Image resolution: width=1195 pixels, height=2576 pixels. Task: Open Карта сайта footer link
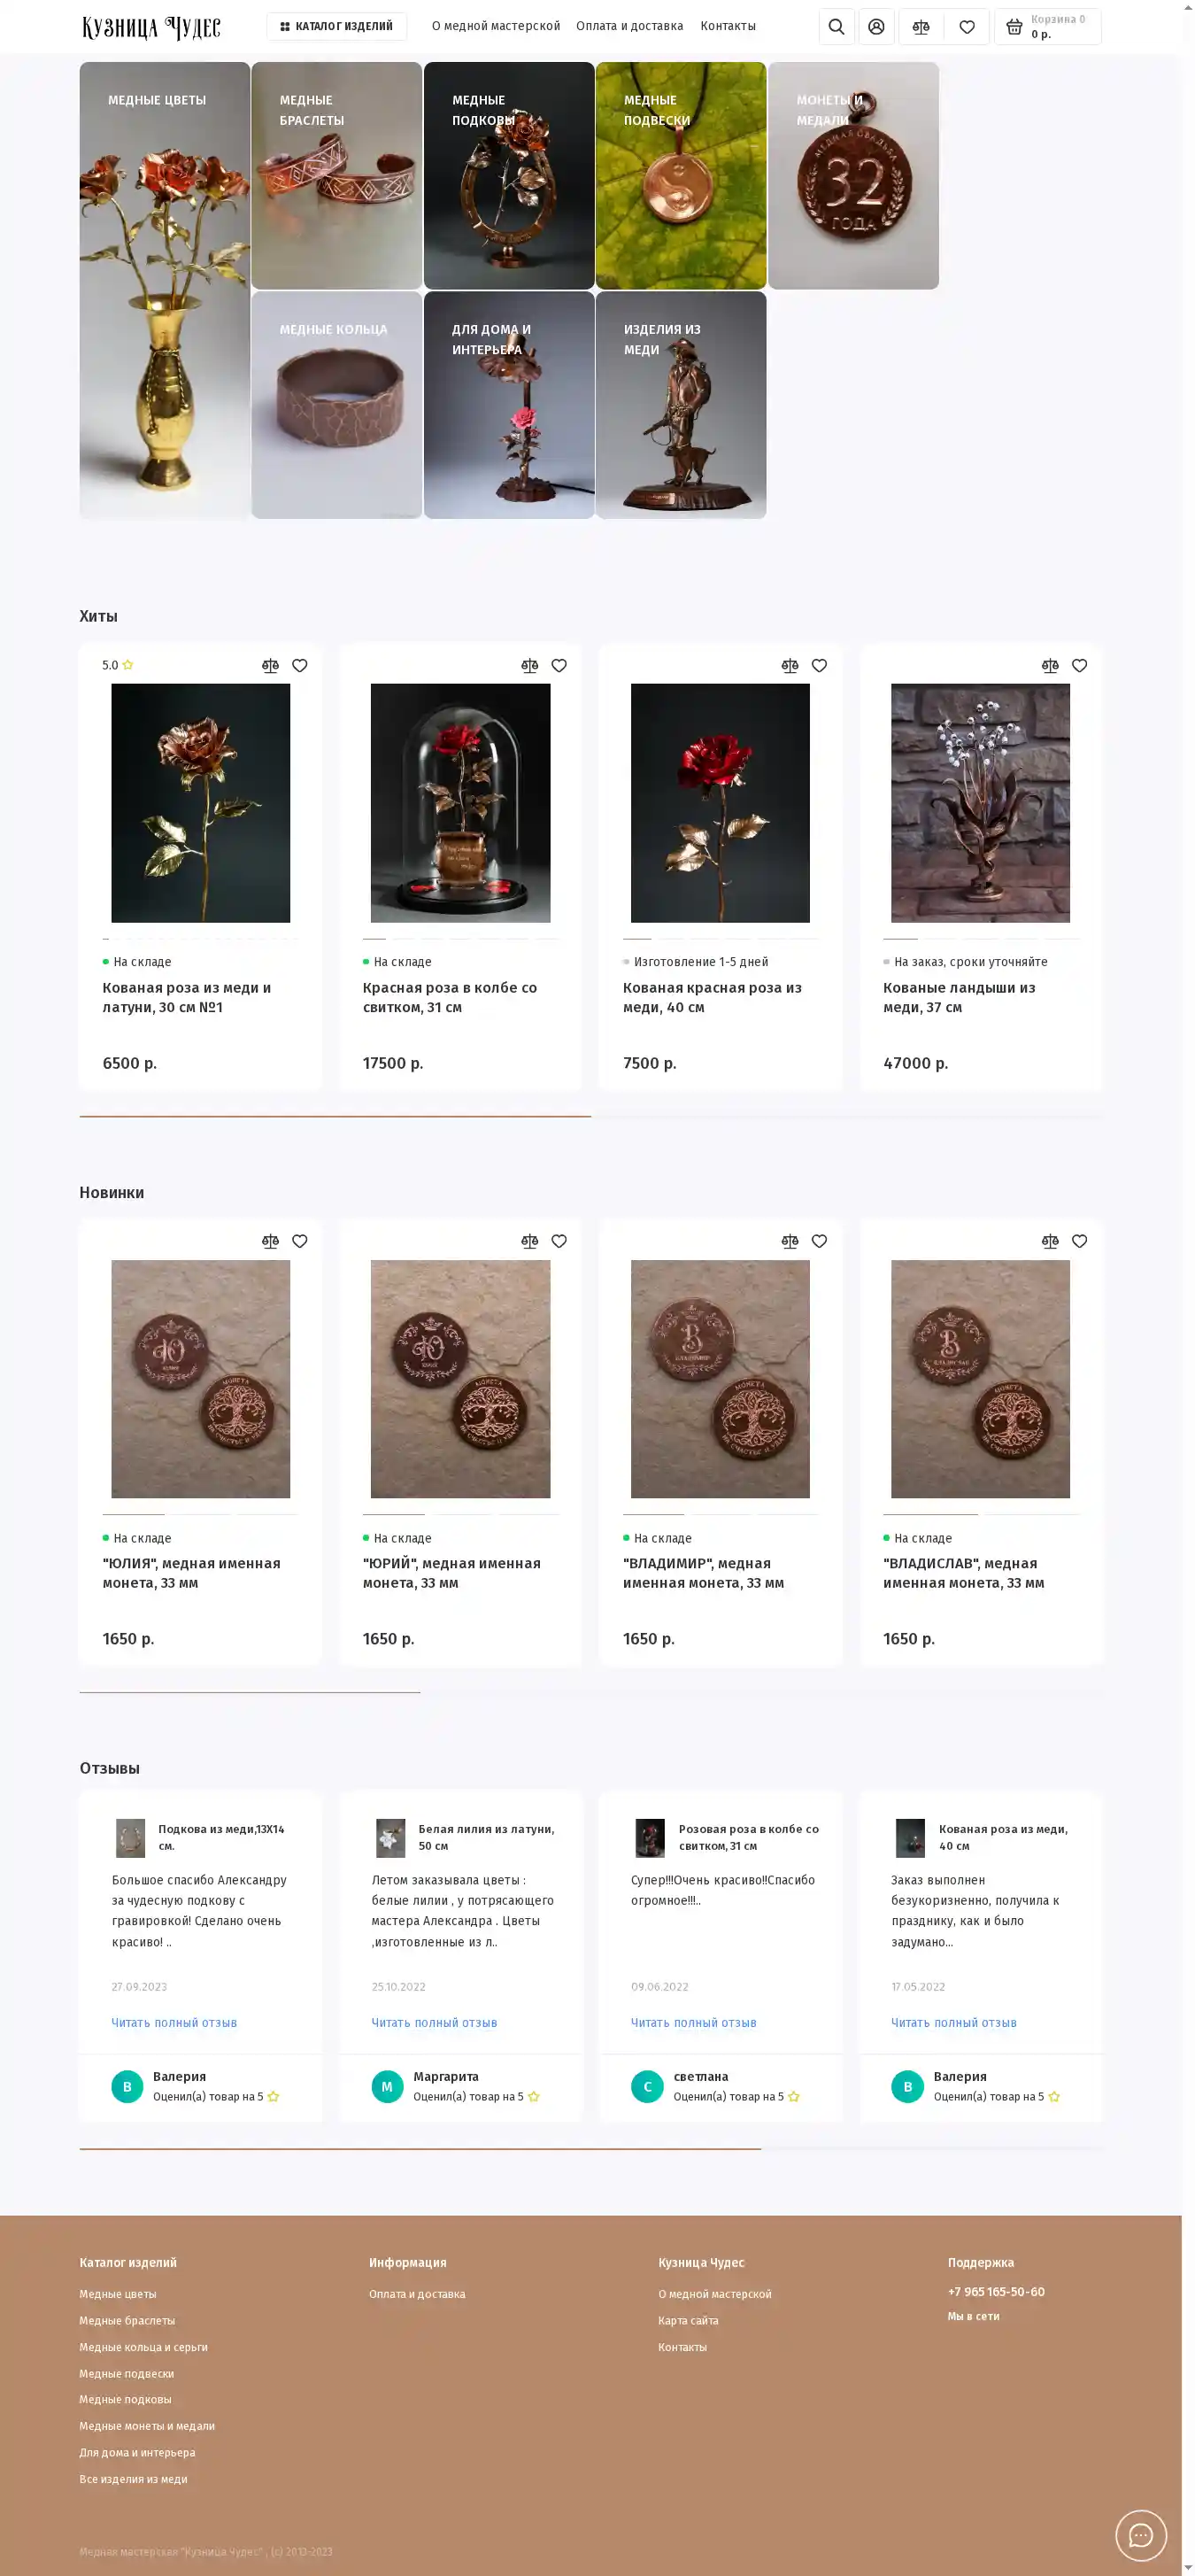[688, 2320]
